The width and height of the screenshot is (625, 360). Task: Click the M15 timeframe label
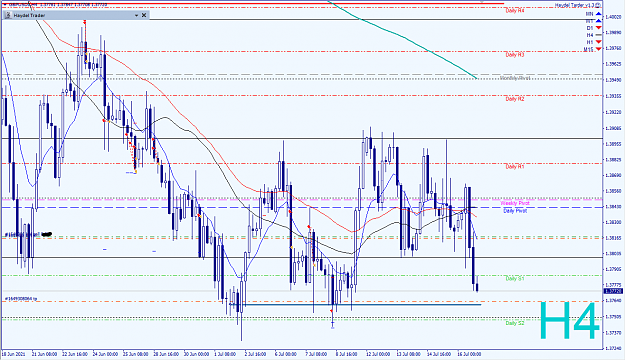(x=588, y=49)
